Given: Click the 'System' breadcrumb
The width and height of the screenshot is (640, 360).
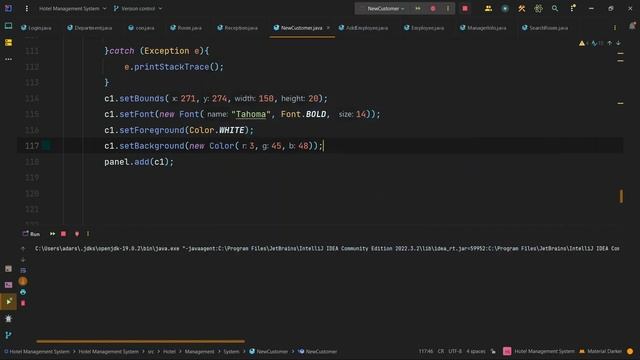Looking at the screenshot, I should (231, 351).
